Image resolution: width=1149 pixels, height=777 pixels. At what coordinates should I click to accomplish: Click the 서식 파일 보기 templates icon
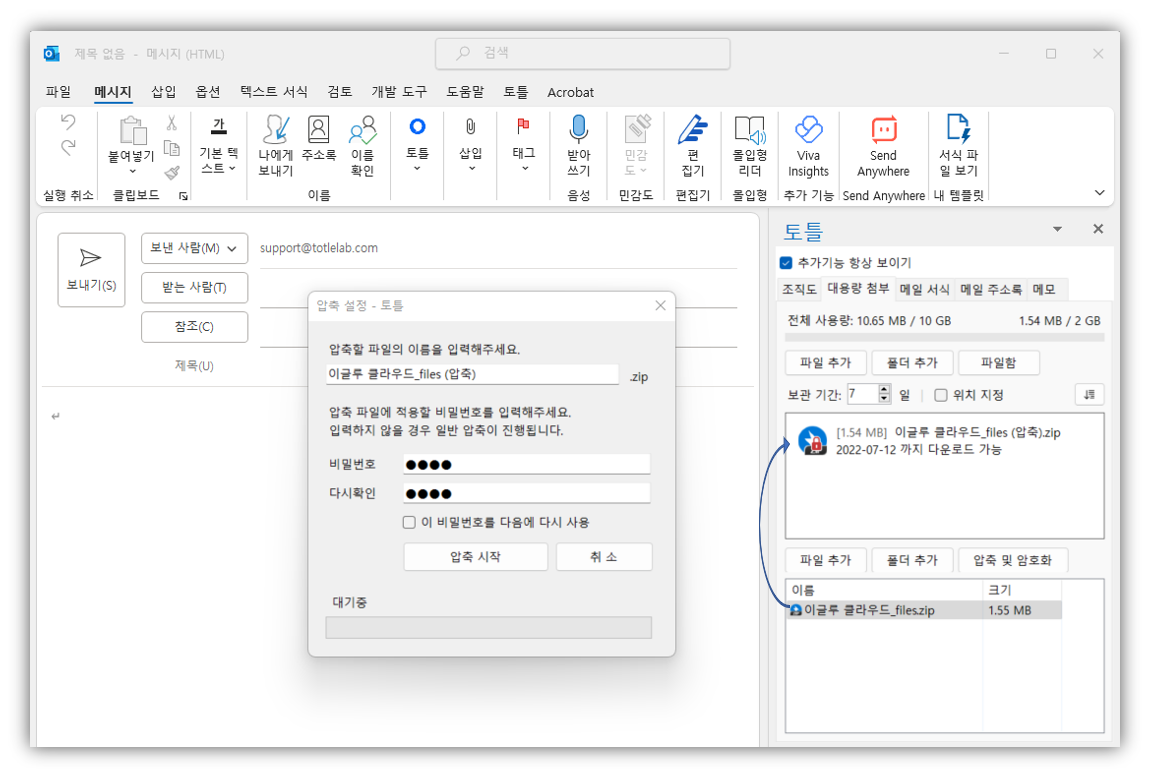958,129
